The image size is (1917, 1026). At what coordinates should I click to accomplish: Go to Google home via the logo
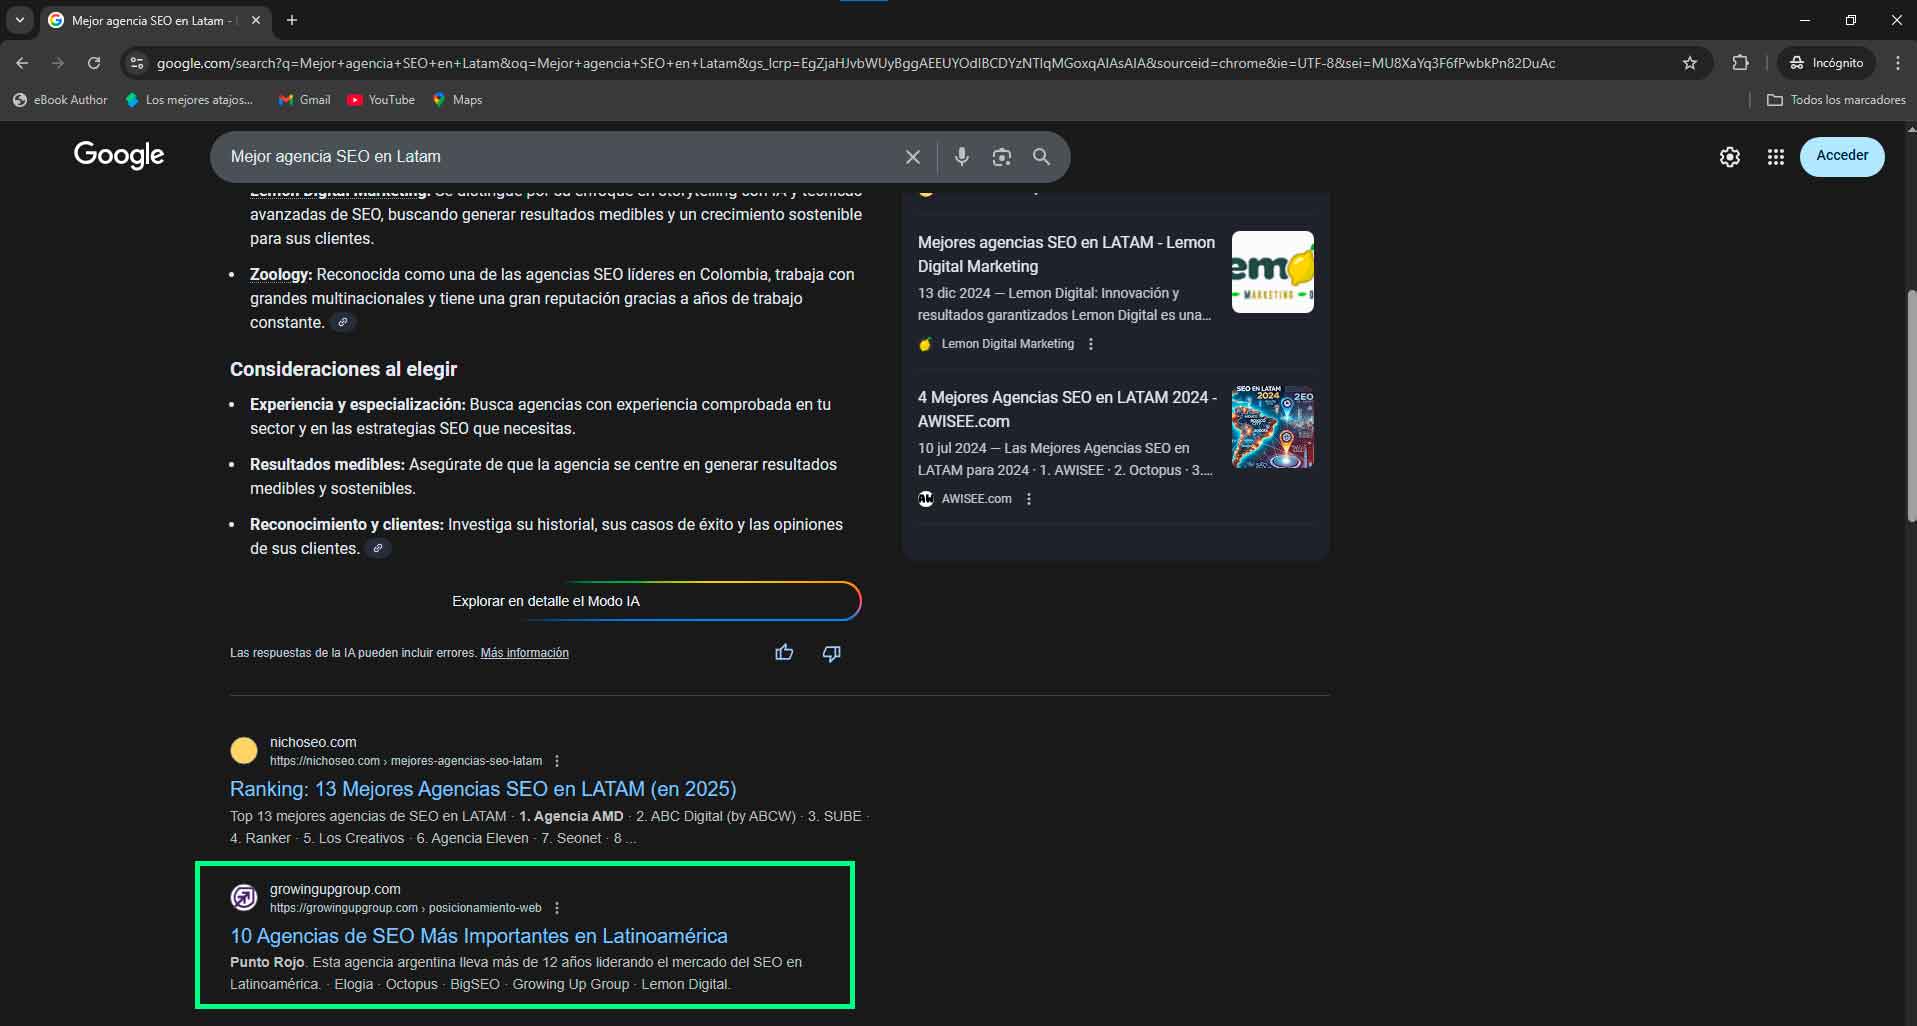tap(119, 155)
